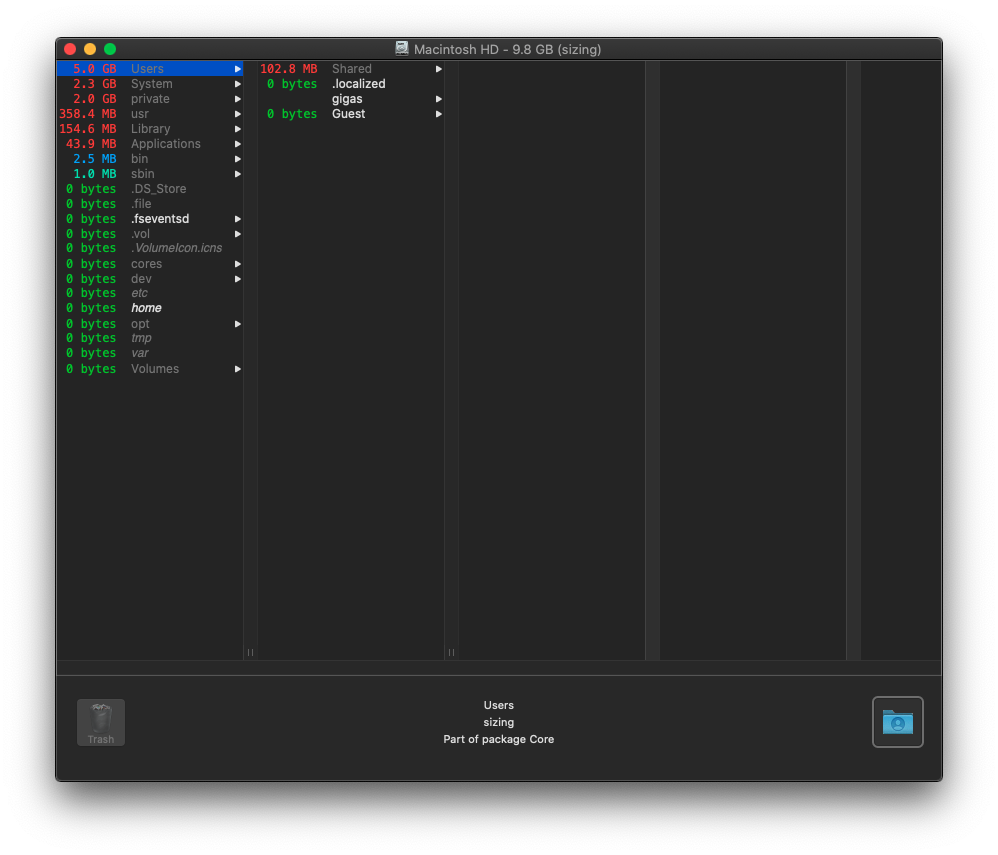Screen dimensions: 998x855
Task: Expand the System folder arrow
Action: pos(237,84)
